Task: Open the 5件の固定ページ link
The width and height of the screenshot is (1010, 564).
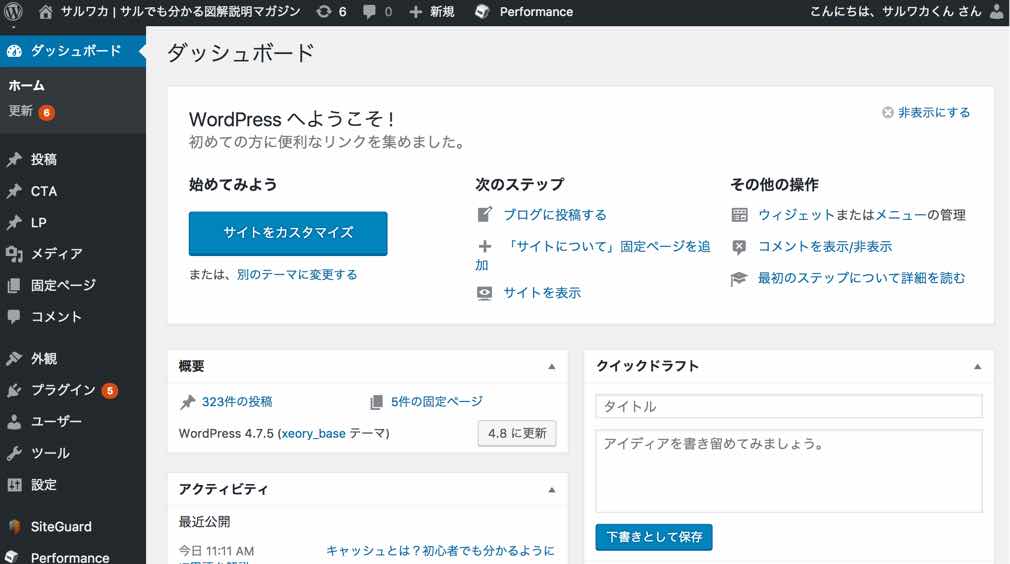Action: click(x=437, y=402)
